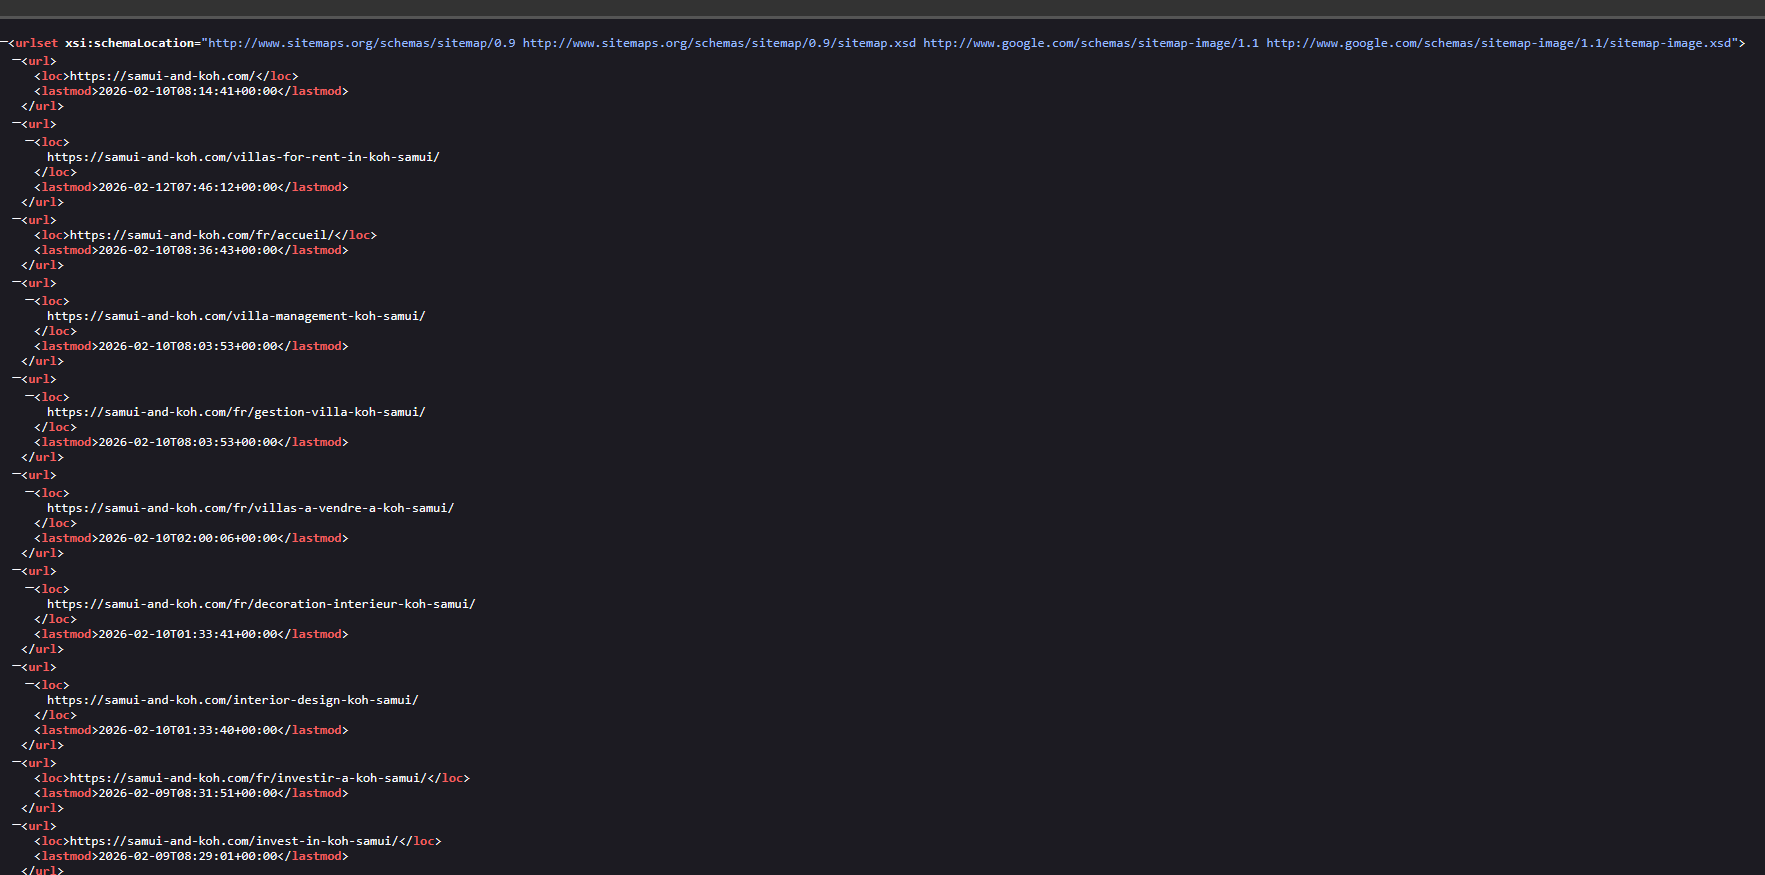Click the sitemap-image/1.1/sitemap-image.xsd schema address
1765x875 pixels.
(x=1499, y=43)
